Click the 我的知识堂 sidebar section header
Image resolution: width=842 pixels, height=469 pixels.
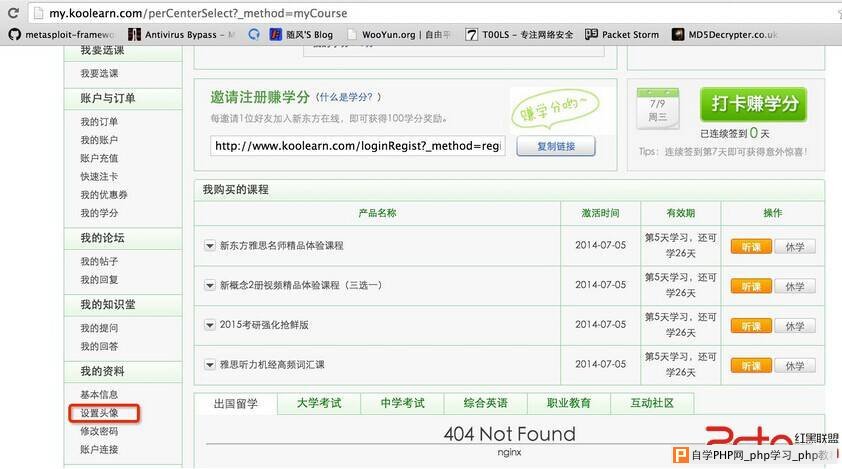[x=123, y=305]
